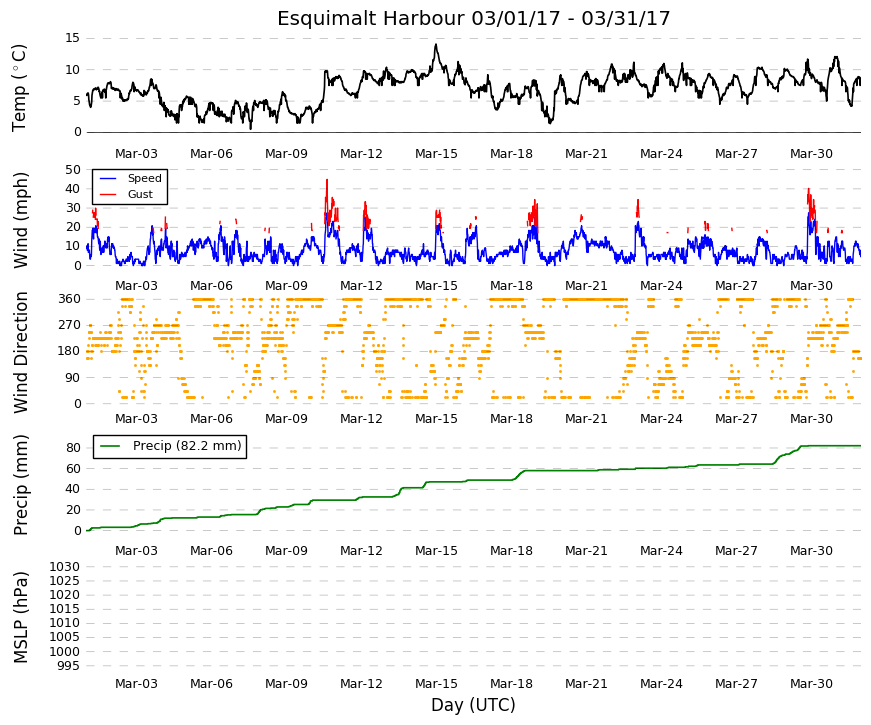Click the MSLP (hPa) axis label
This screenshot has width=871, height=725.
pyautogui.click(x=19, y=617)
